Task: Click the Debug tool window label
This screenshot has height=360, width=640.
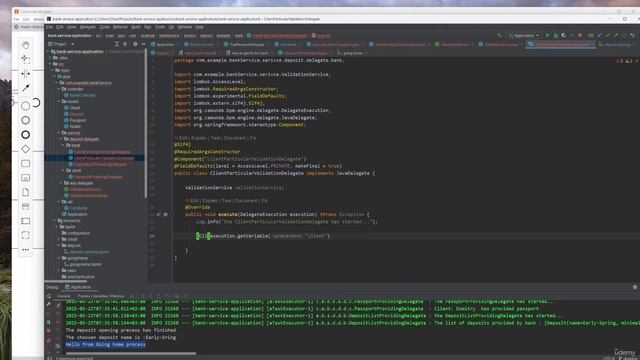Action: coord(52,287)
